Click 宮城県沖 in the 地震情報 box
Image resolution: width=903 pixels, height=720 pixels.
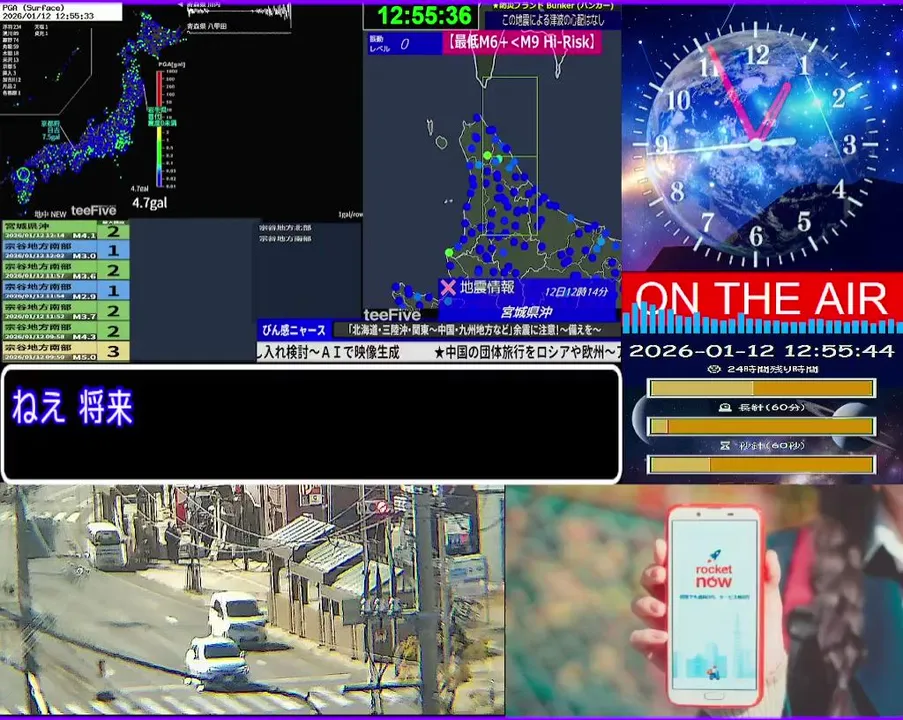tap(526, 312)
